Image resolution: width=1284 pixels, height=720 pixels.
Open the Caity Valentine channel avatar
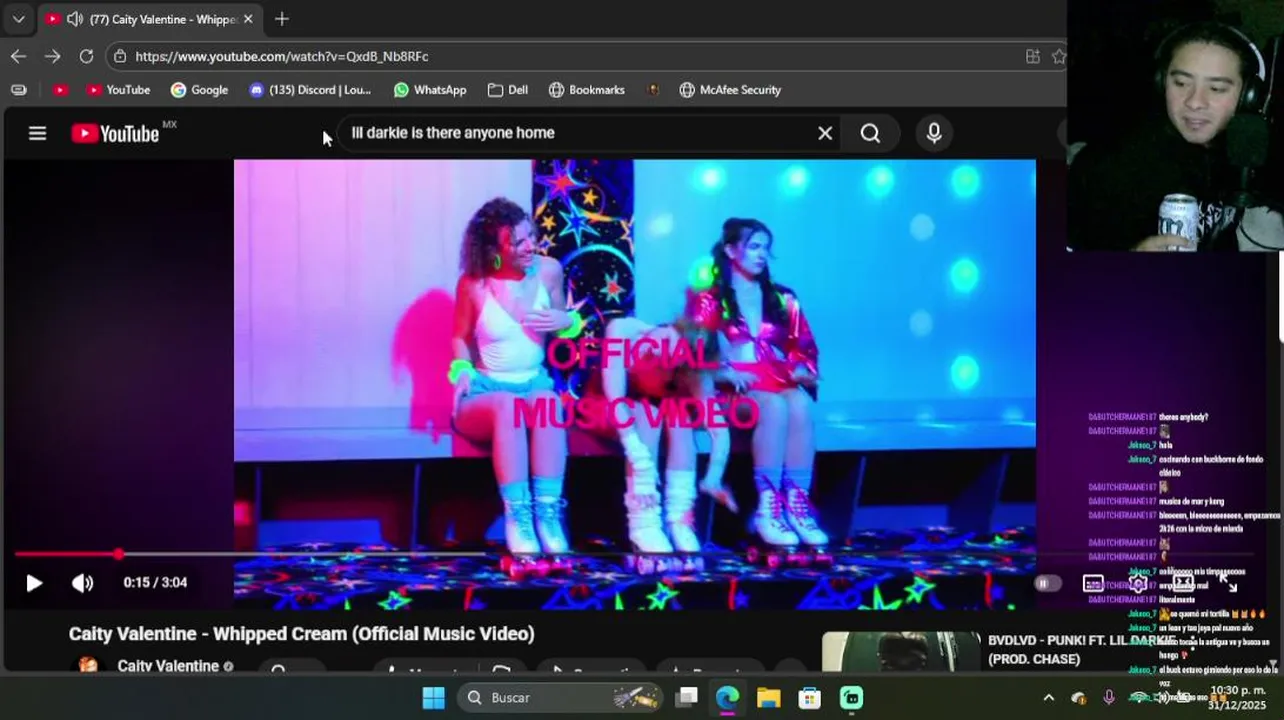[x=87, y=666]
